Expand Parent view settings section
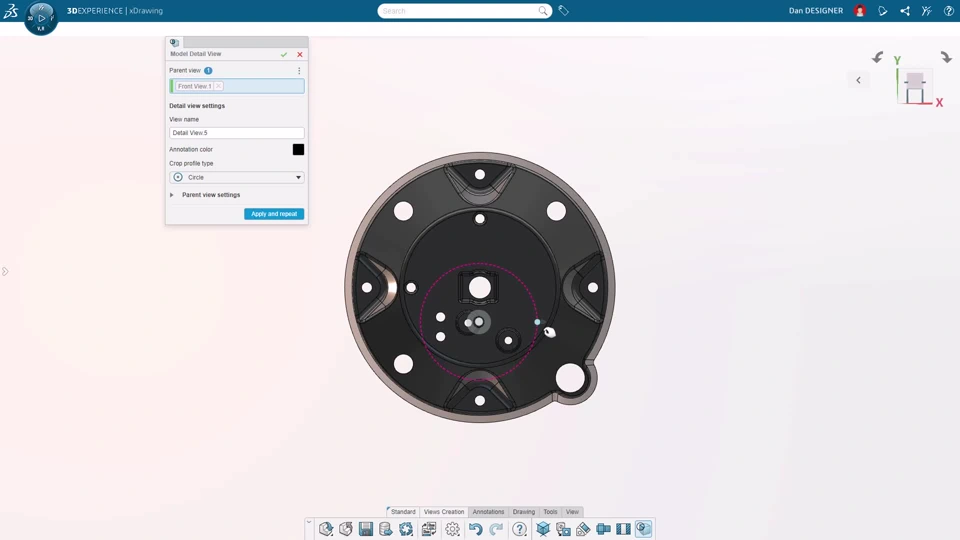This screenshot has width=960, height=540. [x=171, y=195]
